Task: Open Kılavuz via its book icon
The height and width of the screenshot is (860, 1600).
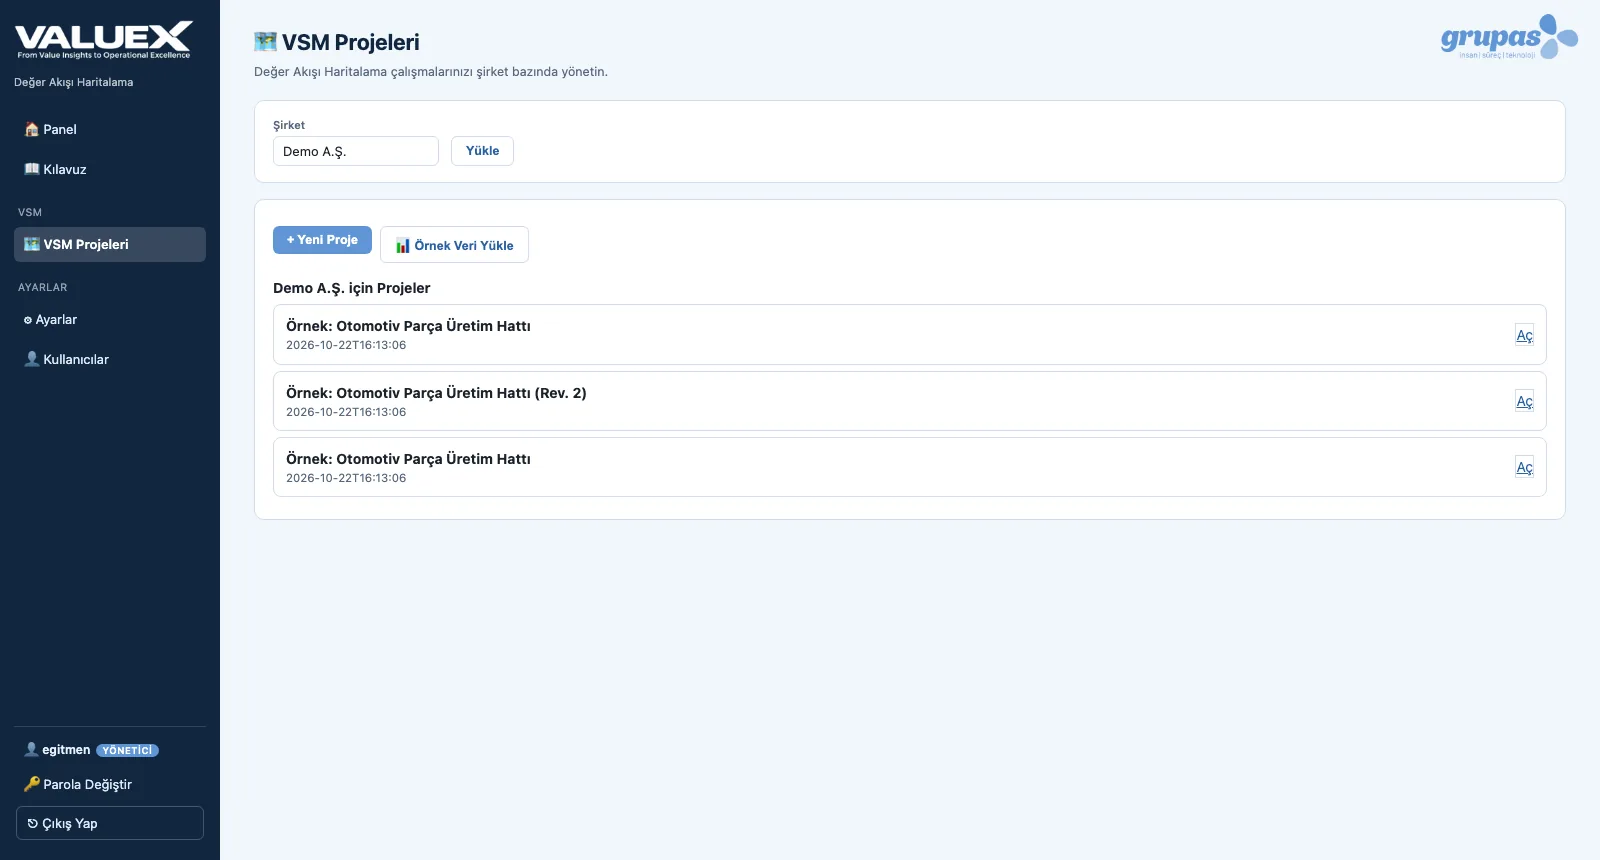Action: click(x=31, y=170)
